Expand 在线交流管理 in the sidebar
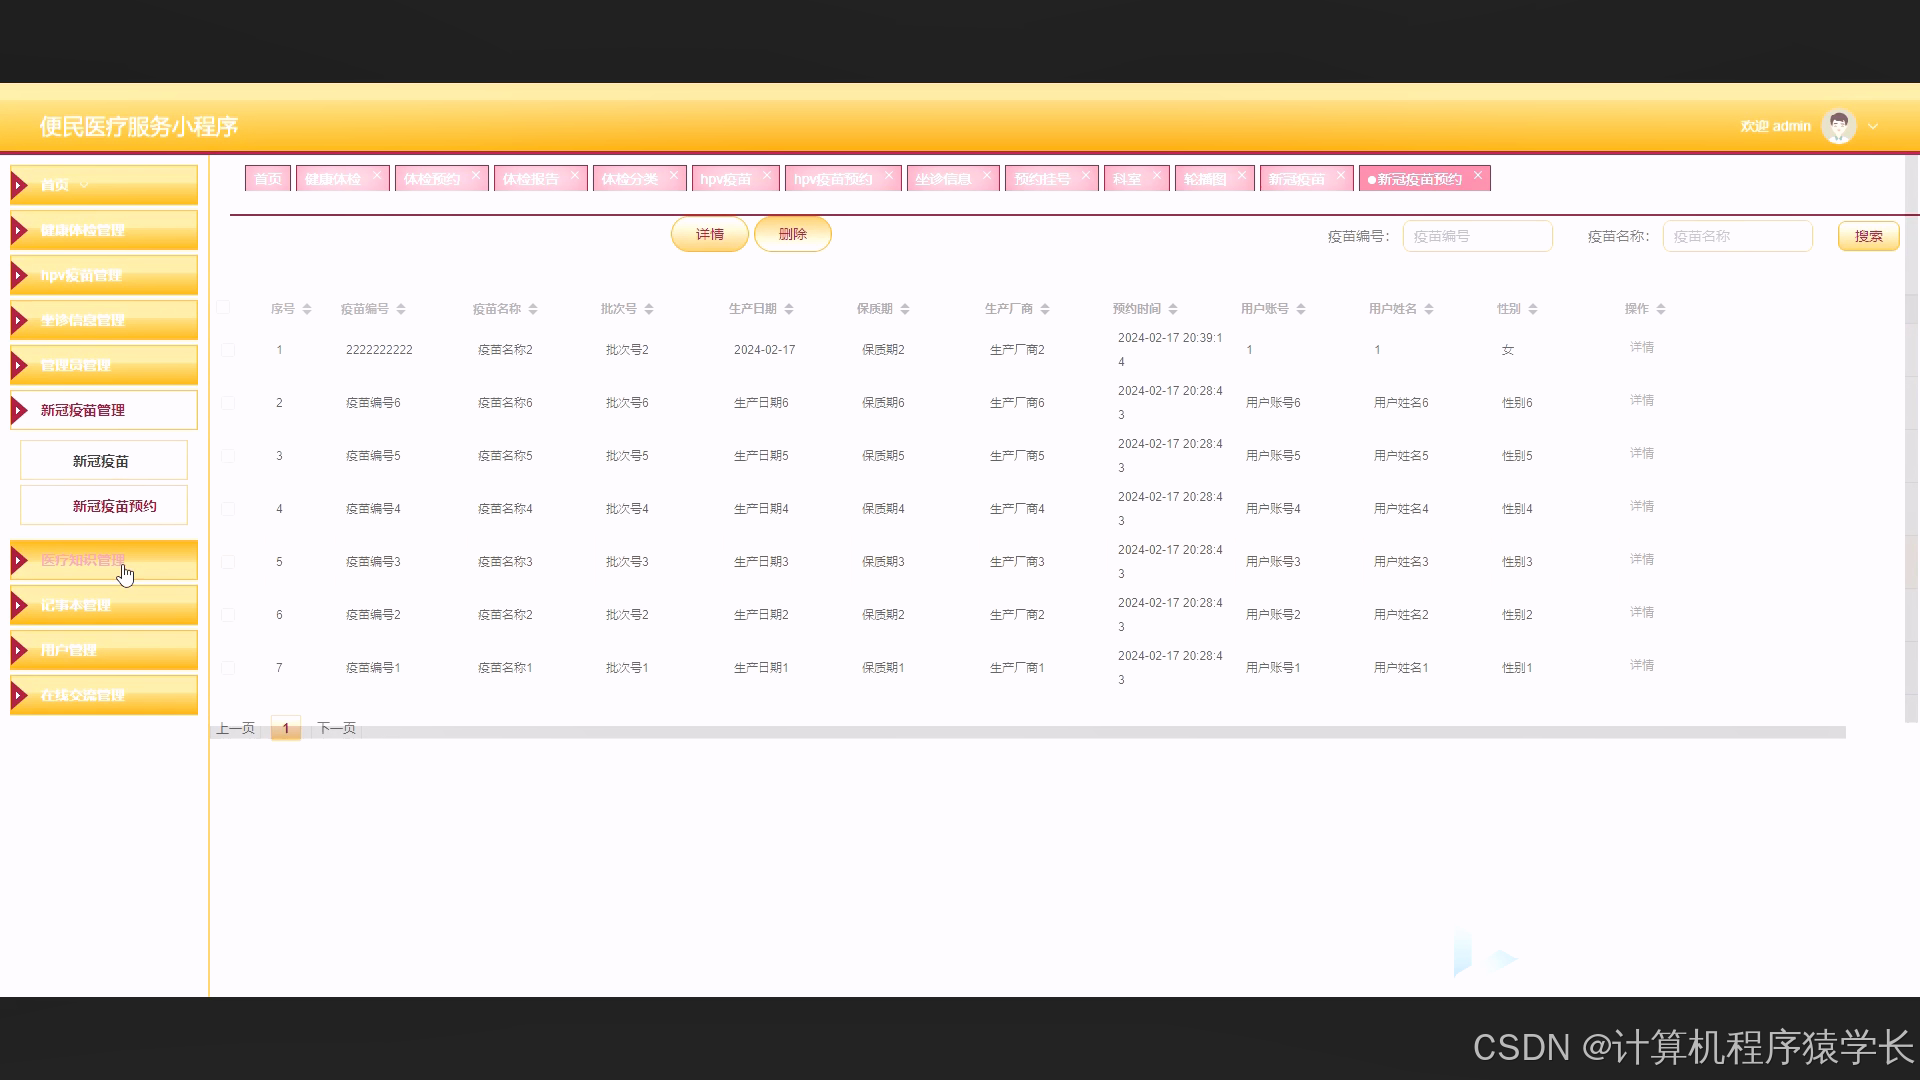 (104, 695)
